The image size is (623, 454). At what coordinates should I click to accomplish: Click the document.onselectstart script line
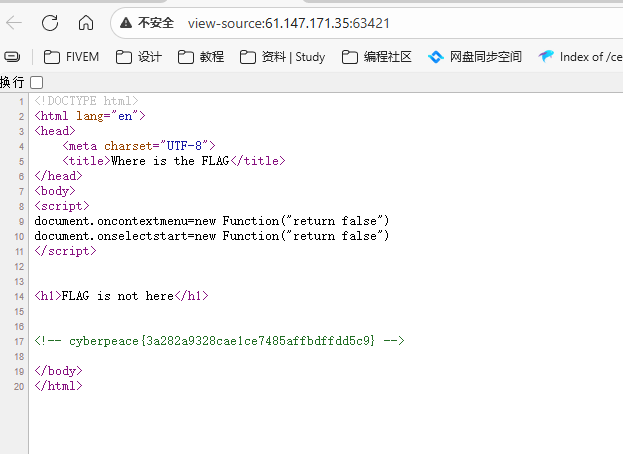[x=211, y=236]
